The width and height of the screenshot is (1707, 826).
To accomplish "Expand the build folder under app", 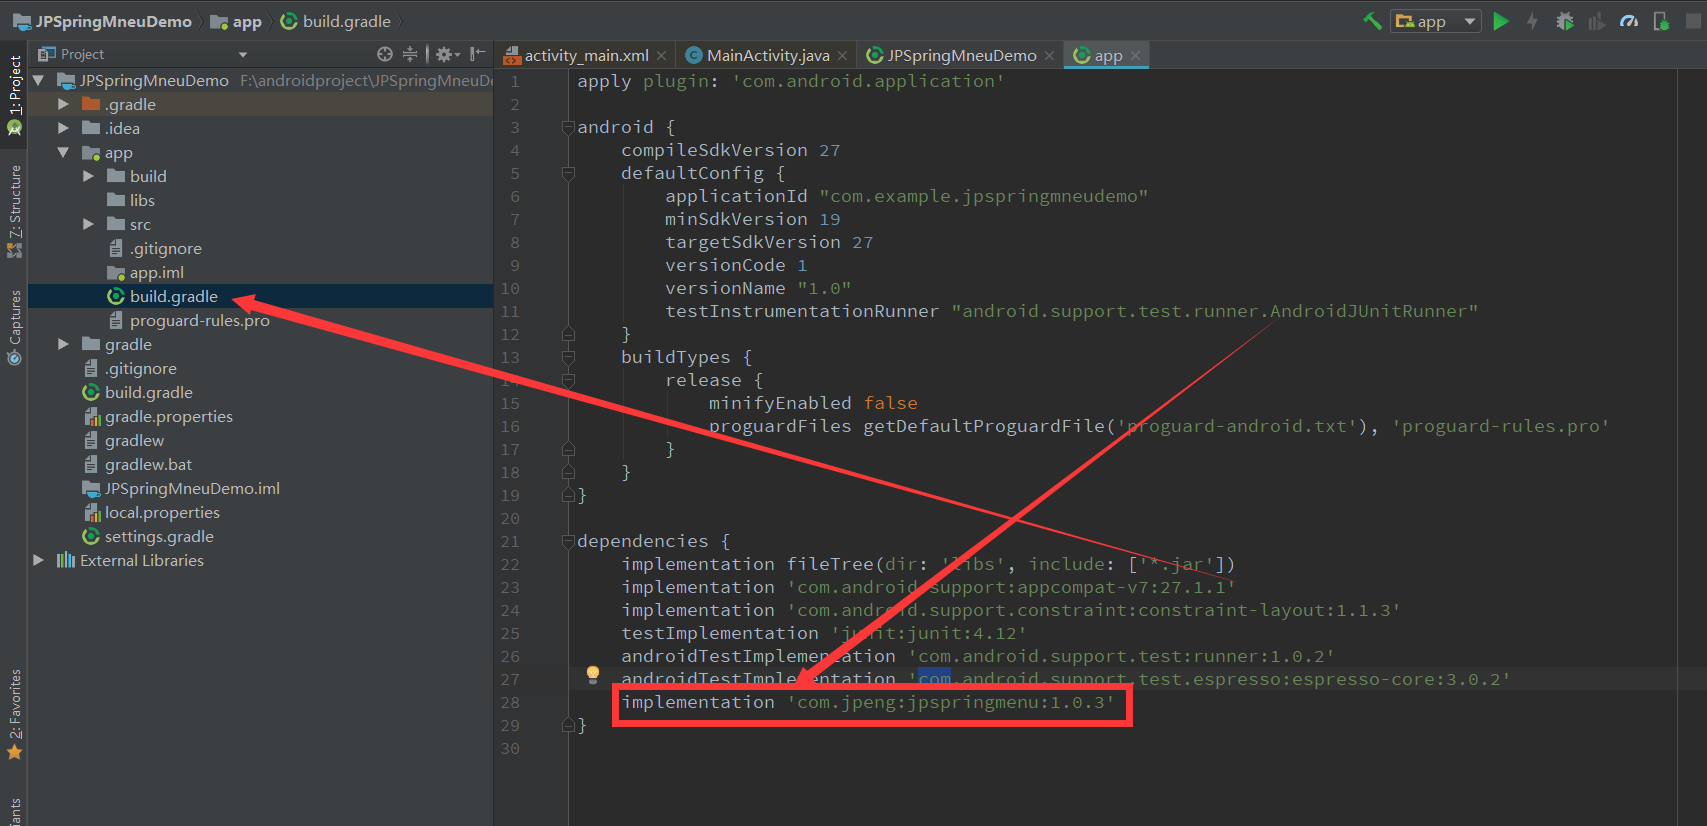I will pyautogui.click(x=89, y=176).
